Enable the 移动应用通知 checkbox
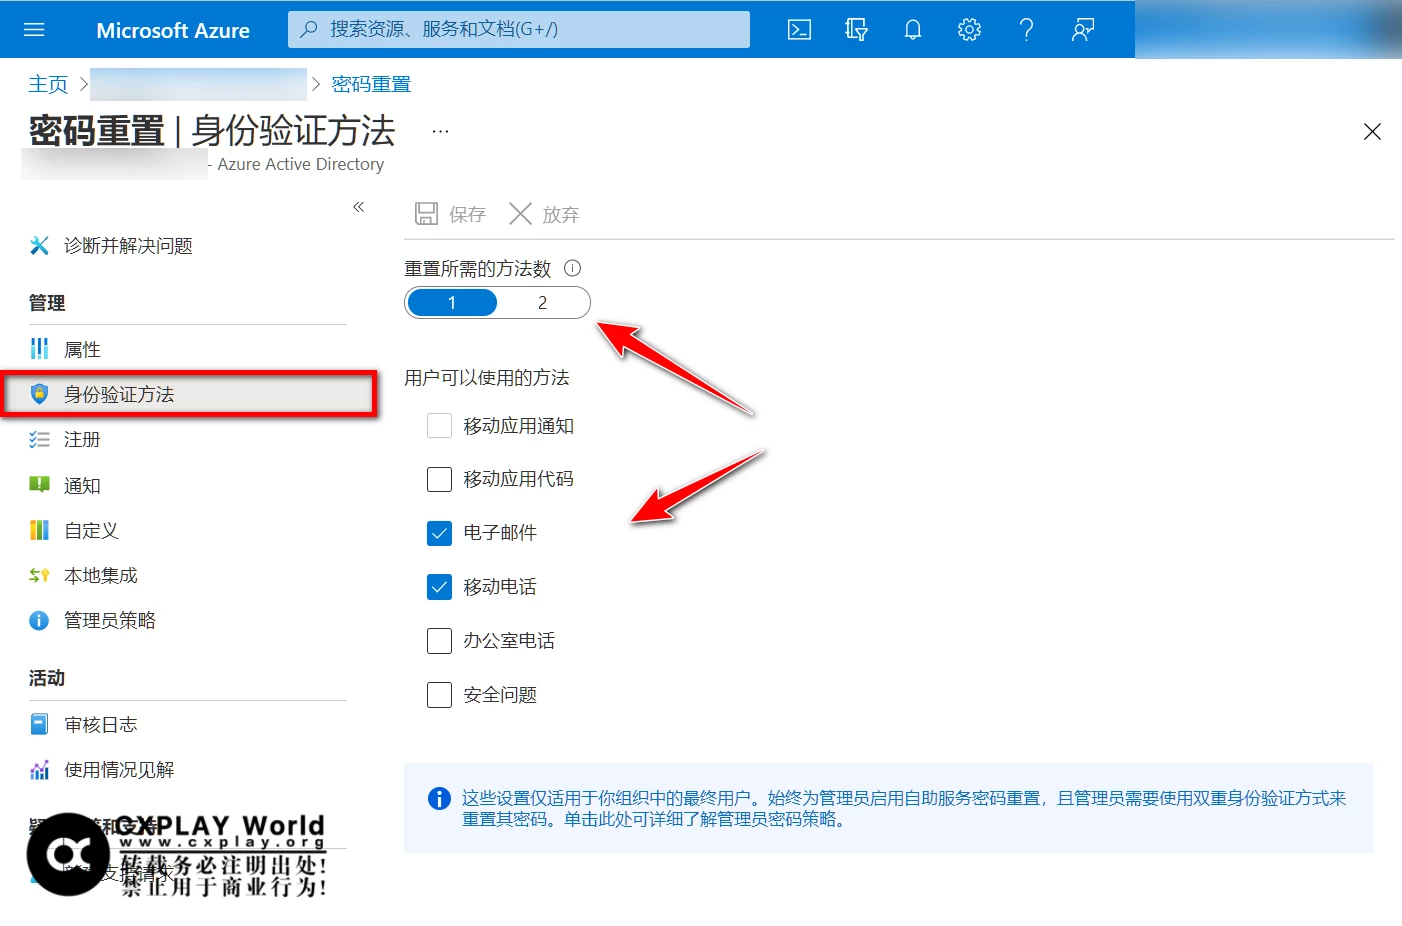The image size is (1402, 926). (439, 426)
